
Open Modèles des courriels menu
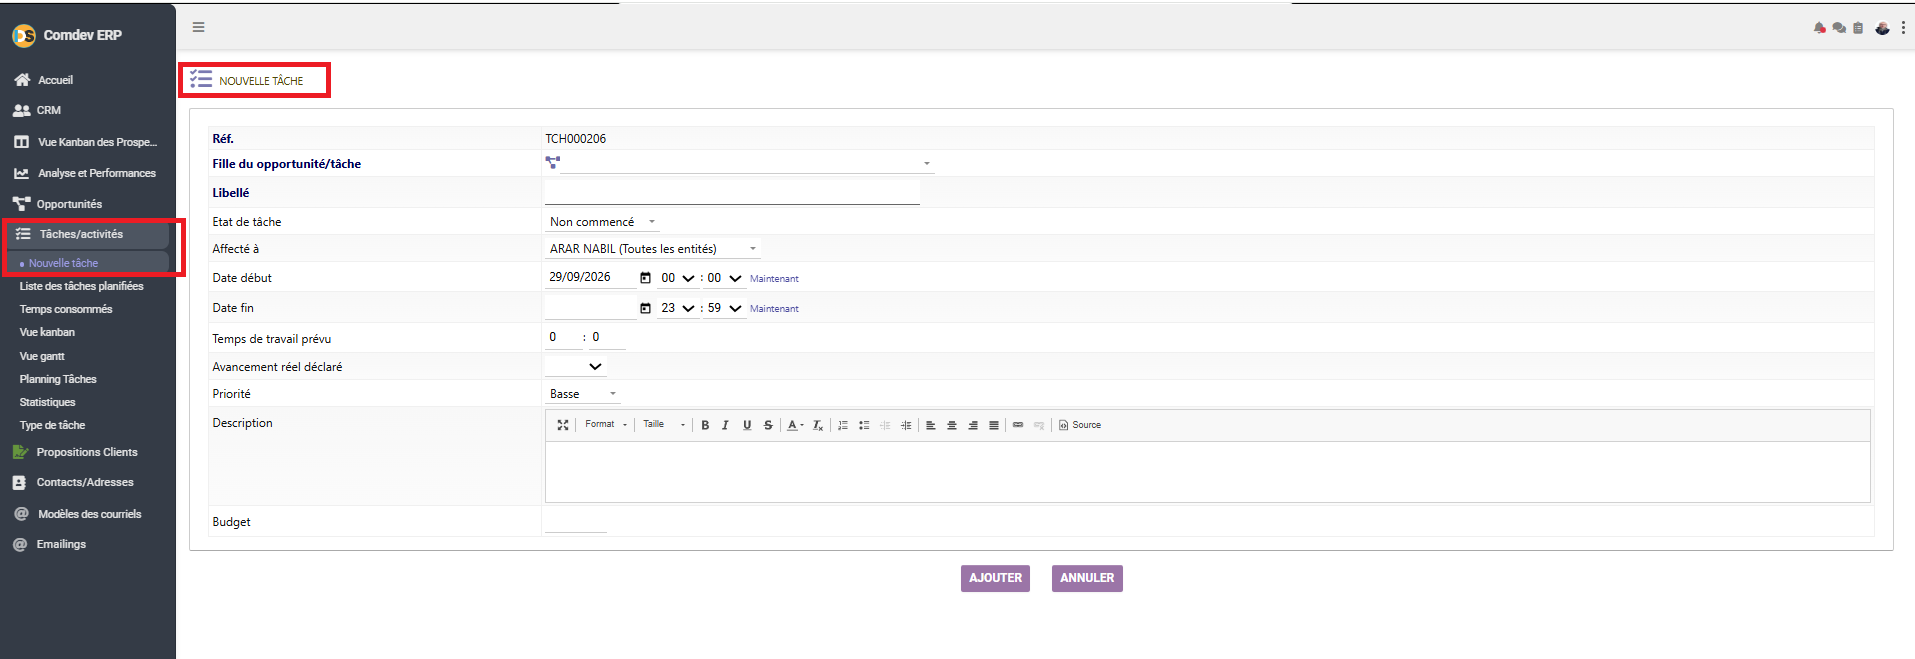click(78, 514)
